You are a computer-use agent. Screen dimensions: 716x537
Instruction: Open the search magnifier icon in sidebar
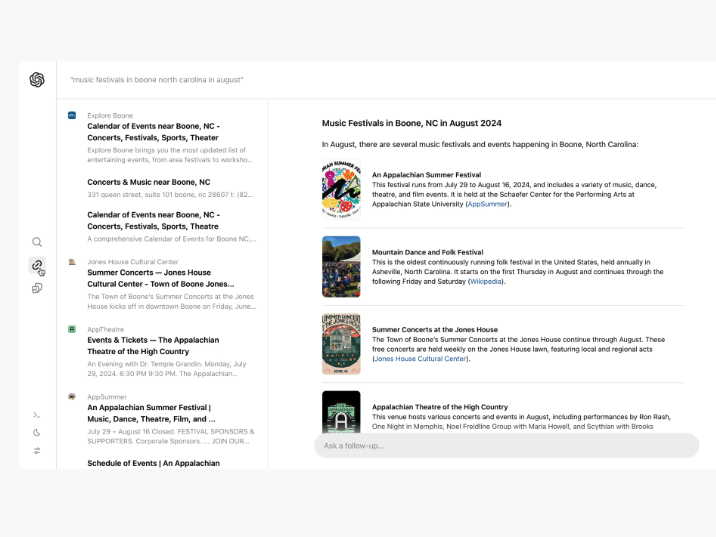pyautogui.click(x=37, y=242)
